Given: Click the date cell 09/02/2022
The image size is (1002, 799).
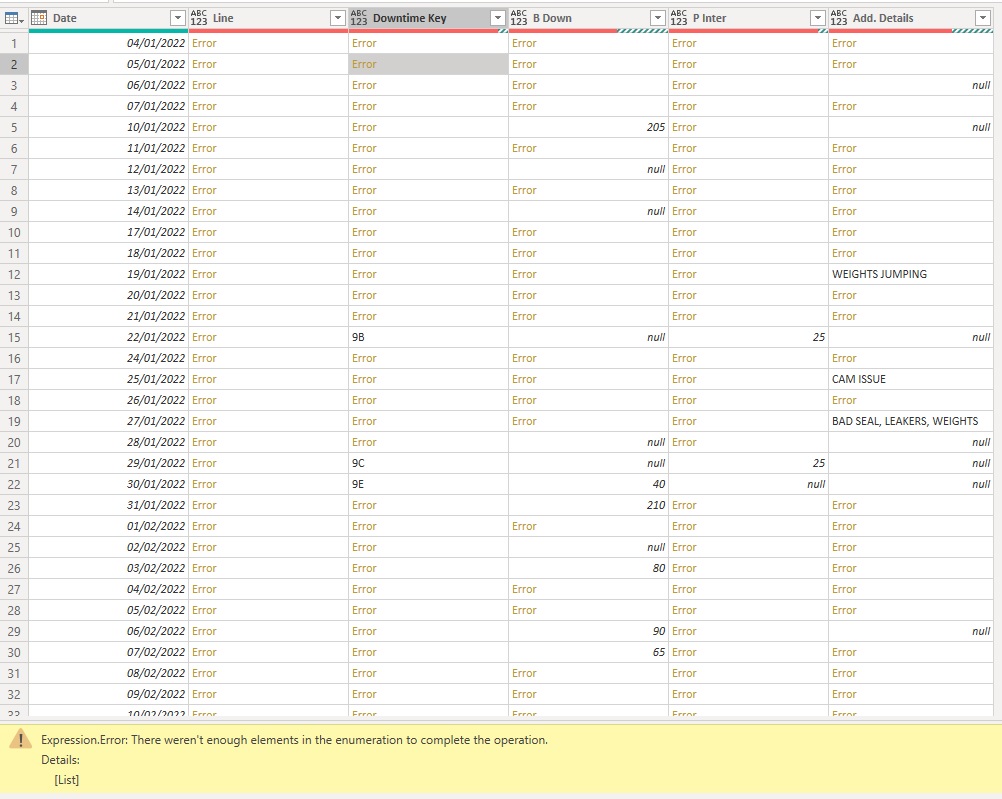Looking at the screenshot, I should pyautogui.click(x=109, y=694).
